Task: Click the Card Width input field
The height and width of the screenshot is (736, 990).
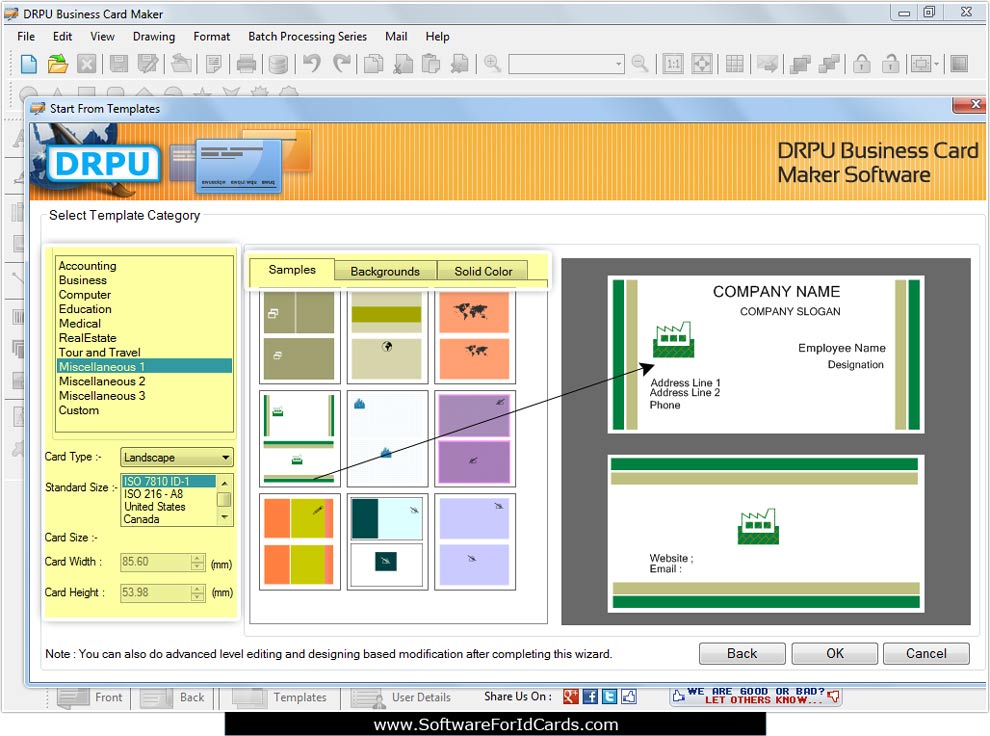Action: point(156,562)
